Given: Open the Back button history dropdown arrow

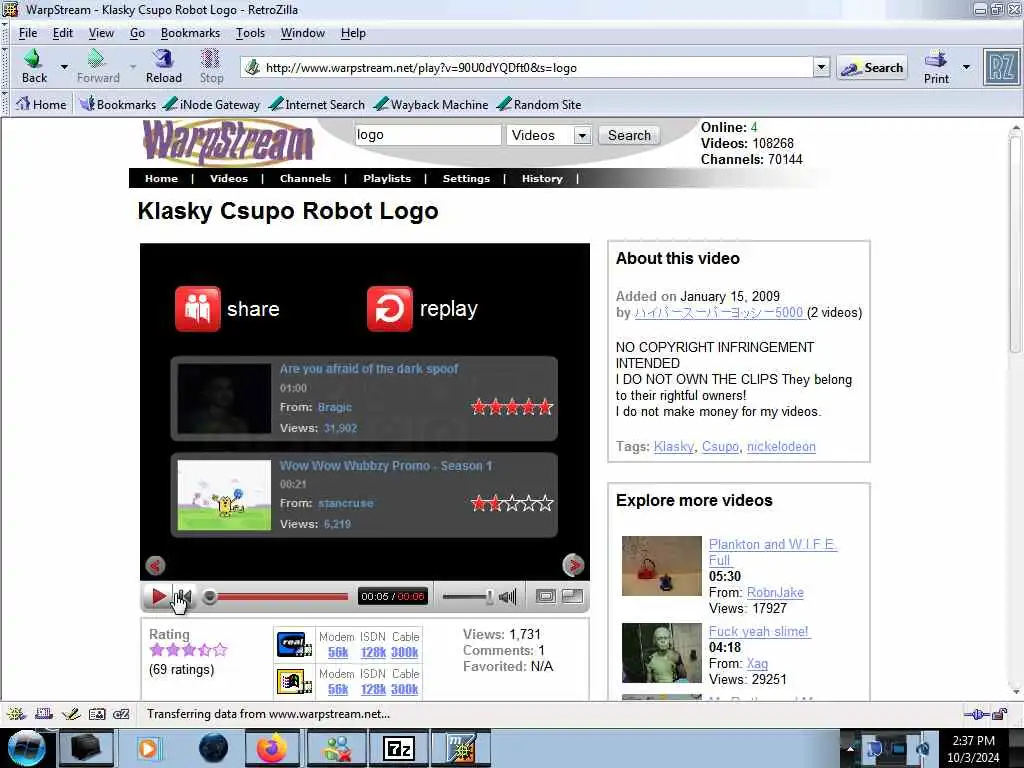Looking at the screenshot, I should click(64, 67).
